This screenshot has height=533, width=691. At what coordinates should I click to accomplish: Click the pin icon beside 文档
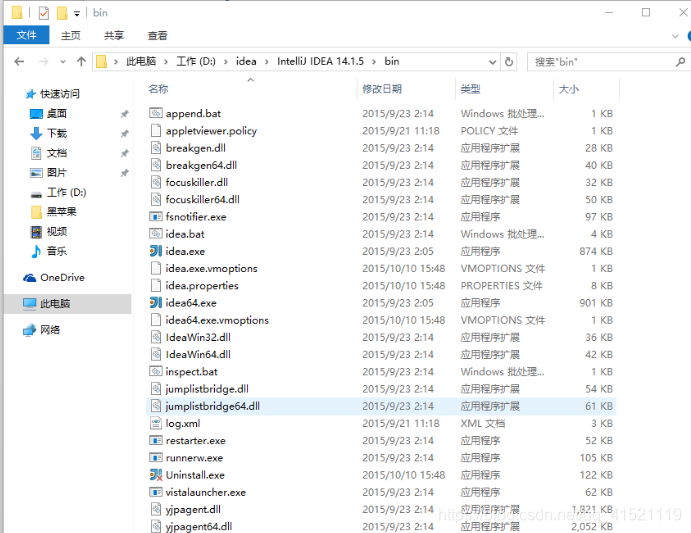pyautogui.click(x=125, y=153)
